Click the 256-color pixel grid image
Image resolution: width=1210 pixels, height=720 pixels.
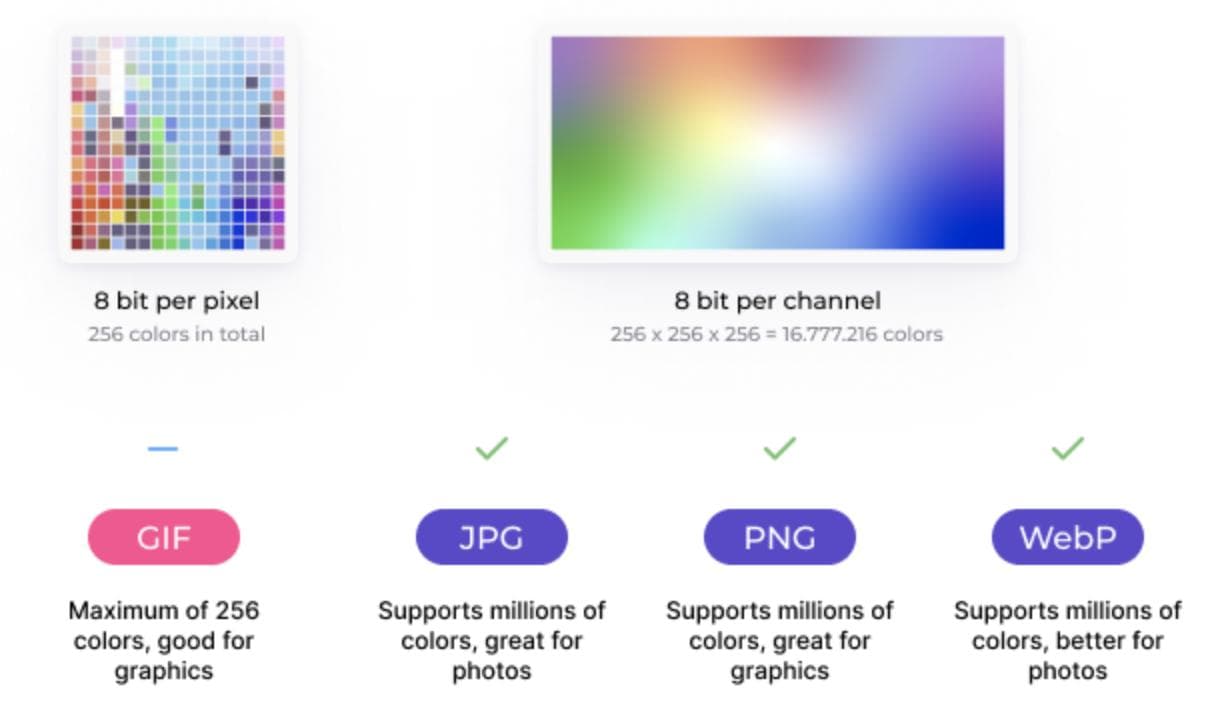click(178, 143)
